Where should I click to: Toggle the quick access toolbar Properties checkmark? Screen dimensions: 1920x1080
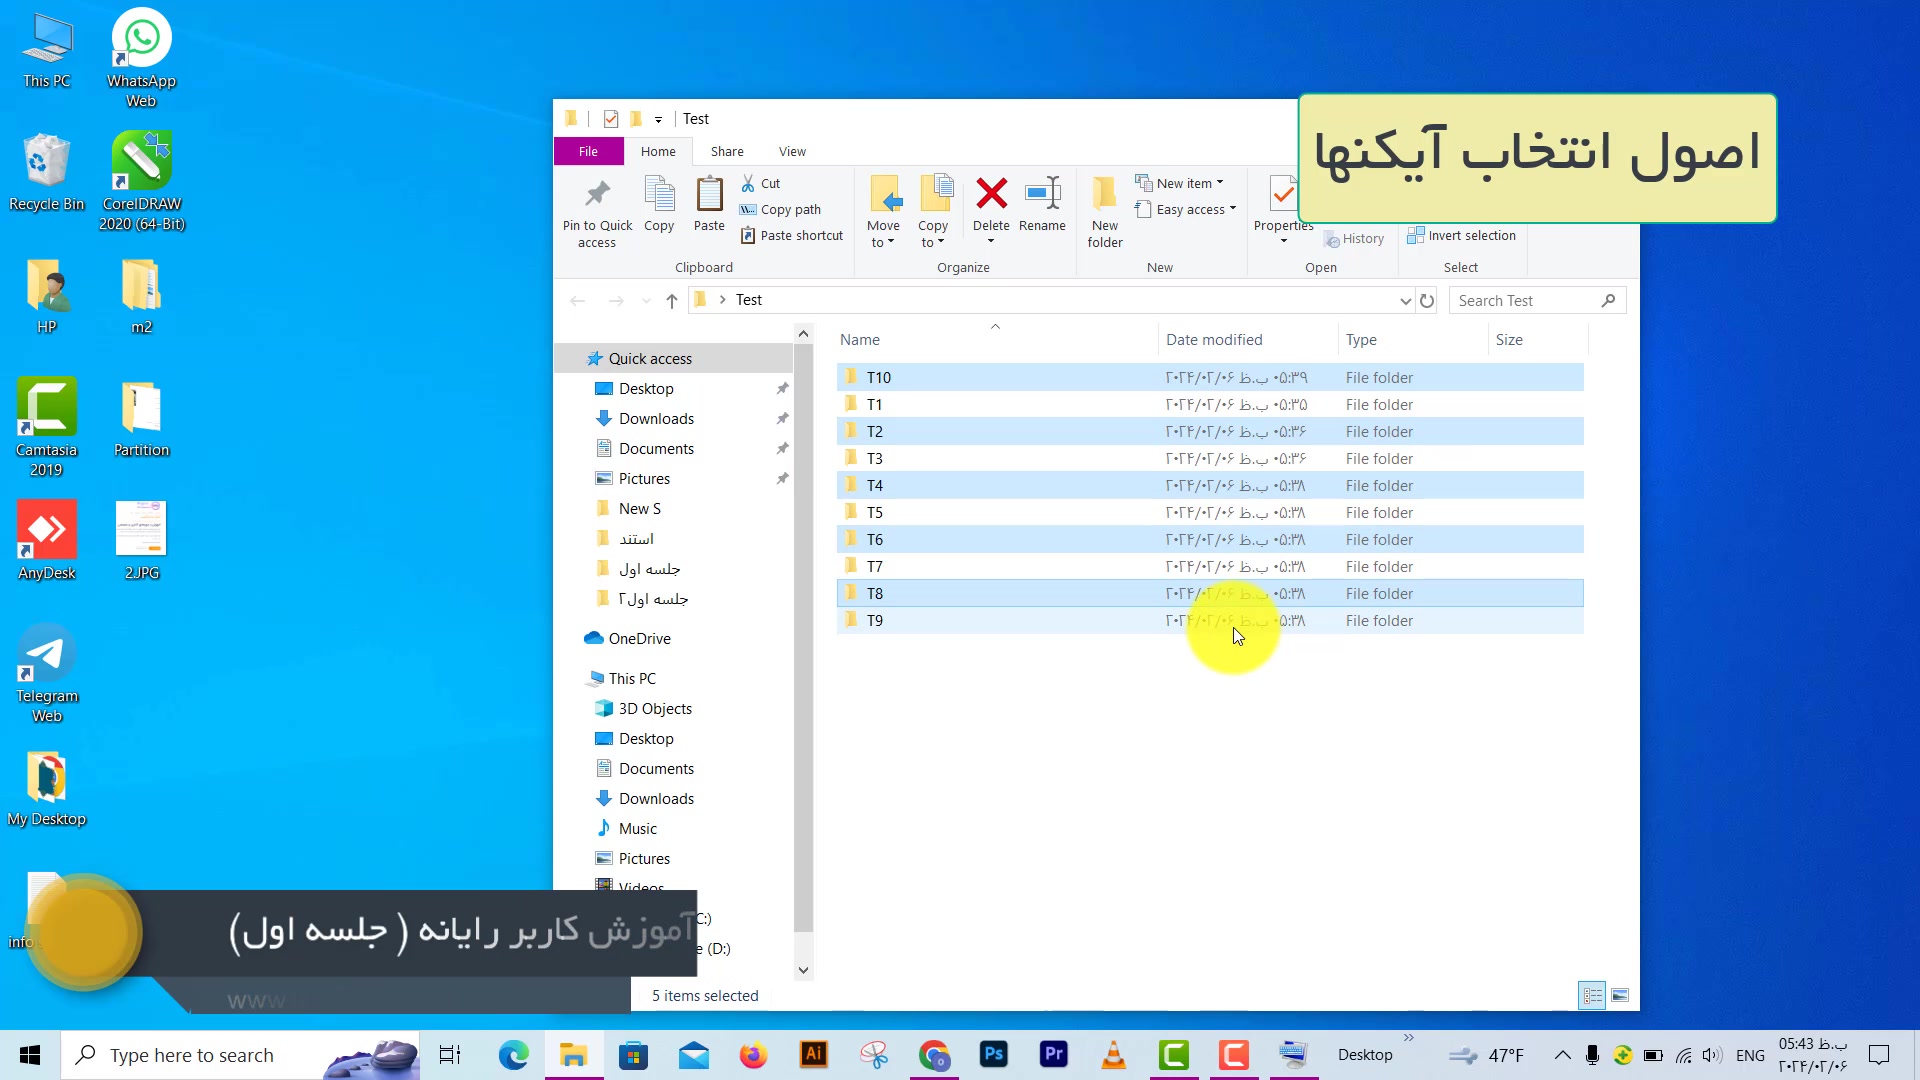point(611,119)
